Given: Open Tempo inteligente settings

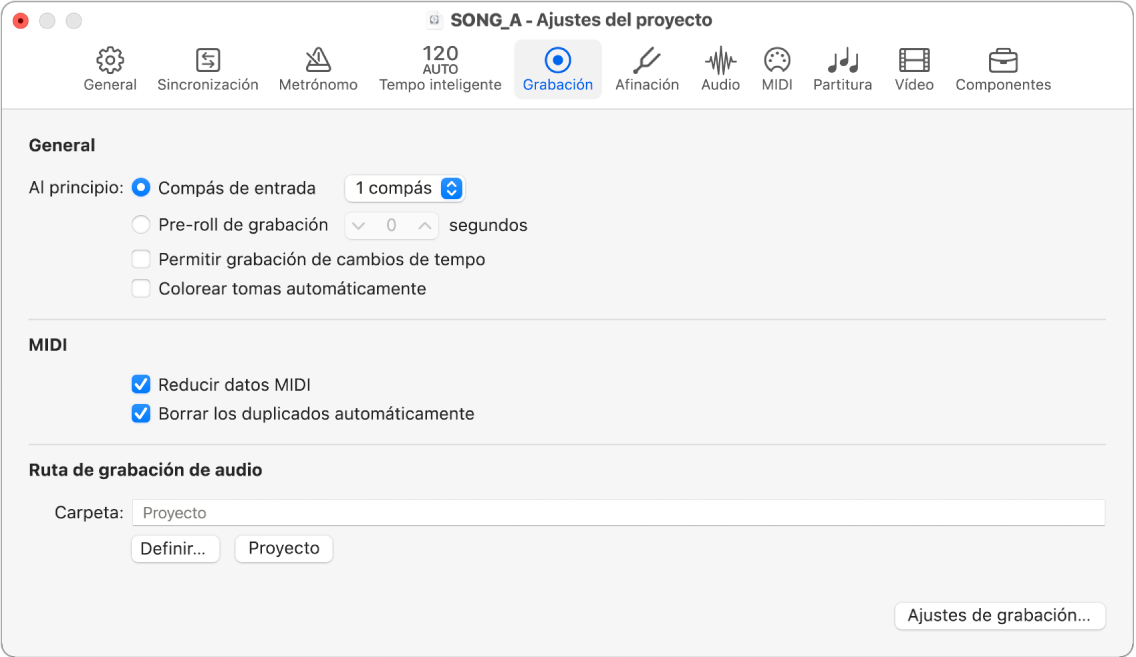Looking at the screenshot, I should [x=440, y=69].
